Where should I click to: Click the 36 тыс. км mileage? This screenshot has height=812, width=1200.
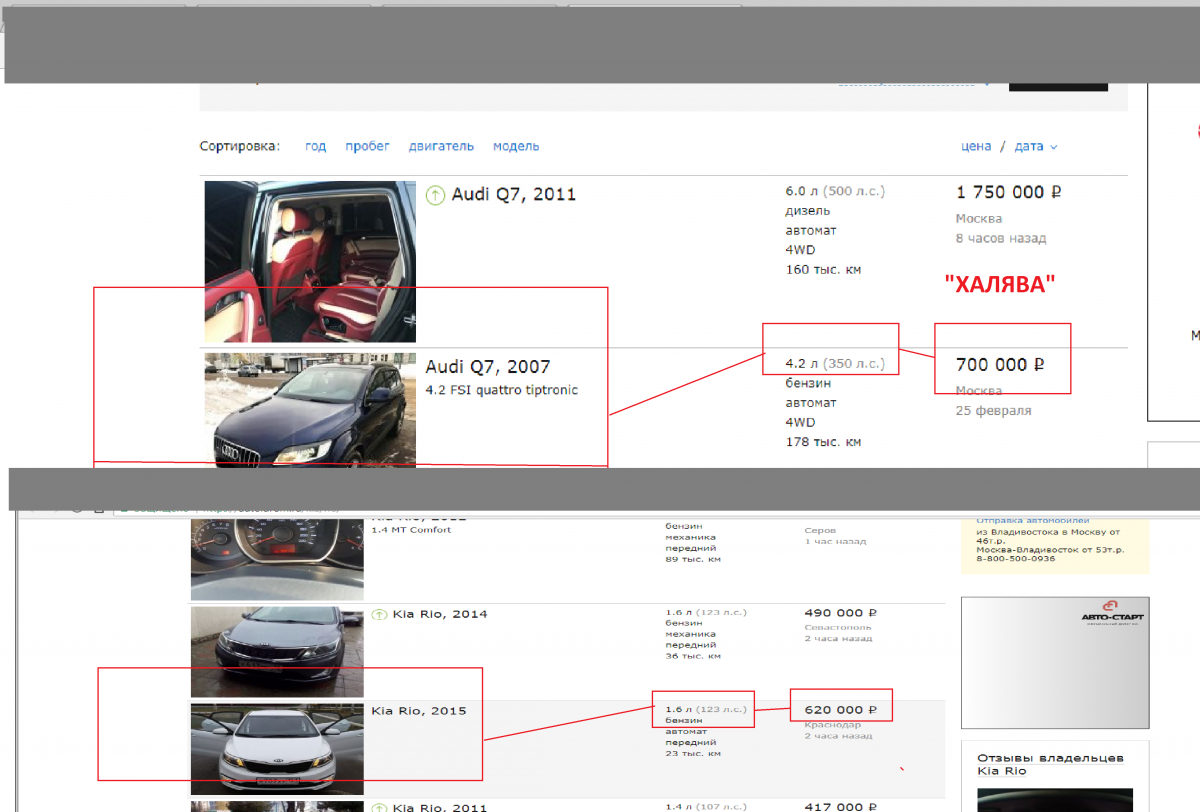693,656
